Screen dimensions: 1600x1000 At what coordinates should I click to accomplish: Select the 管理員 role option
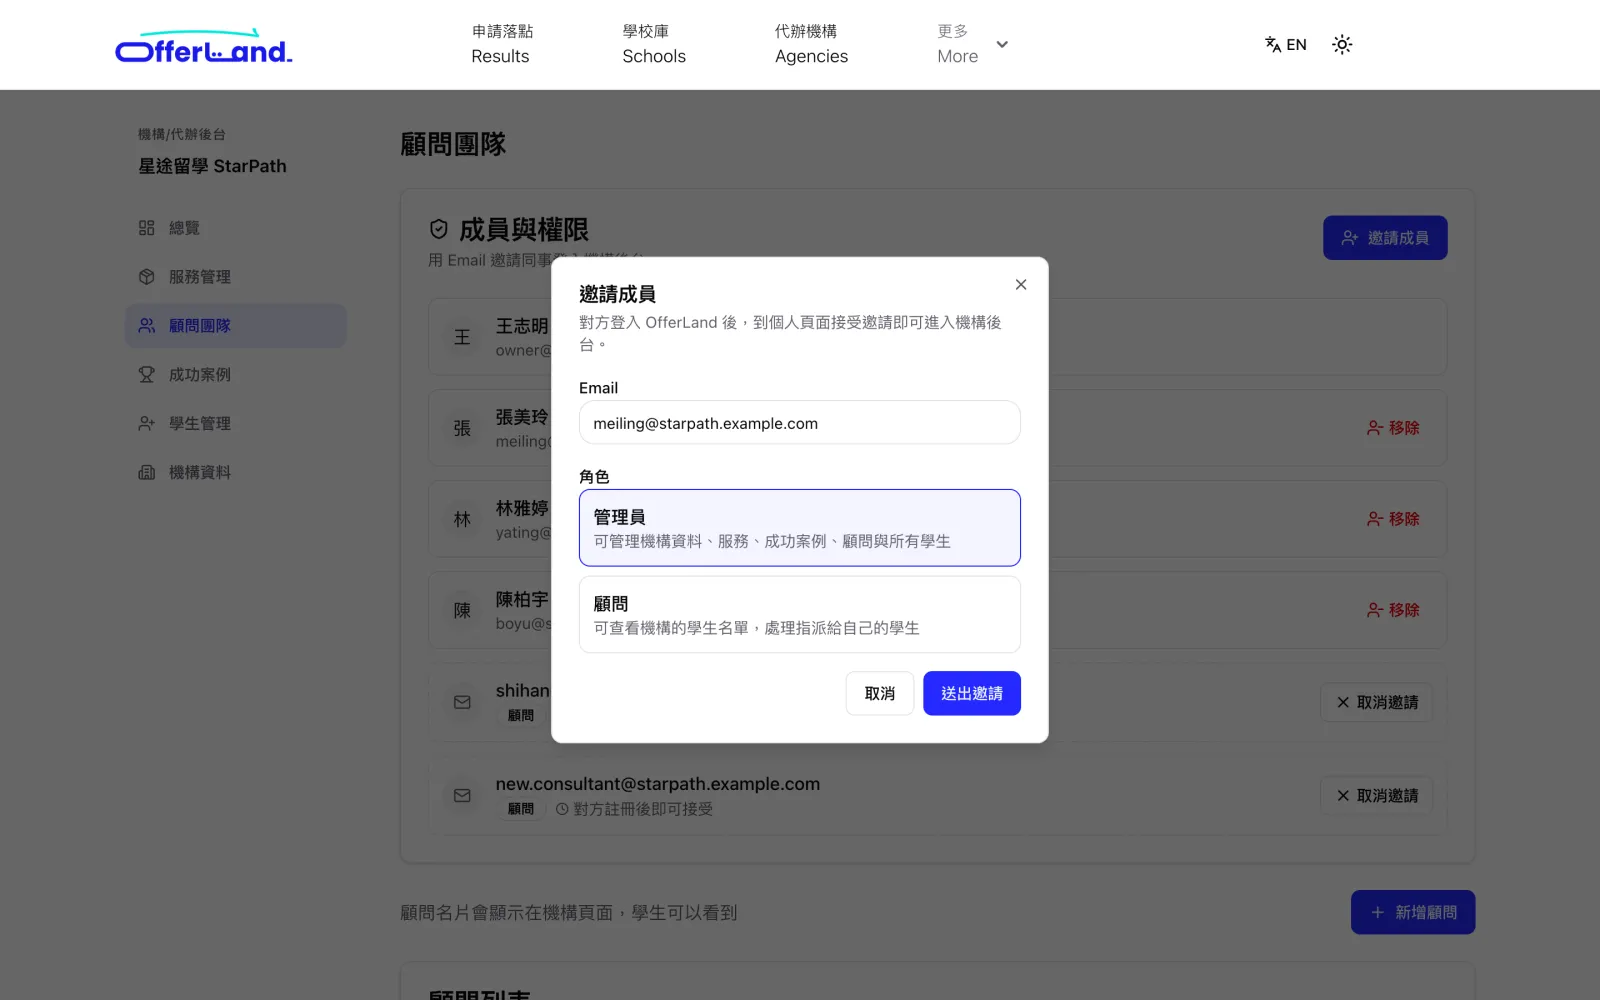[800, 528]
